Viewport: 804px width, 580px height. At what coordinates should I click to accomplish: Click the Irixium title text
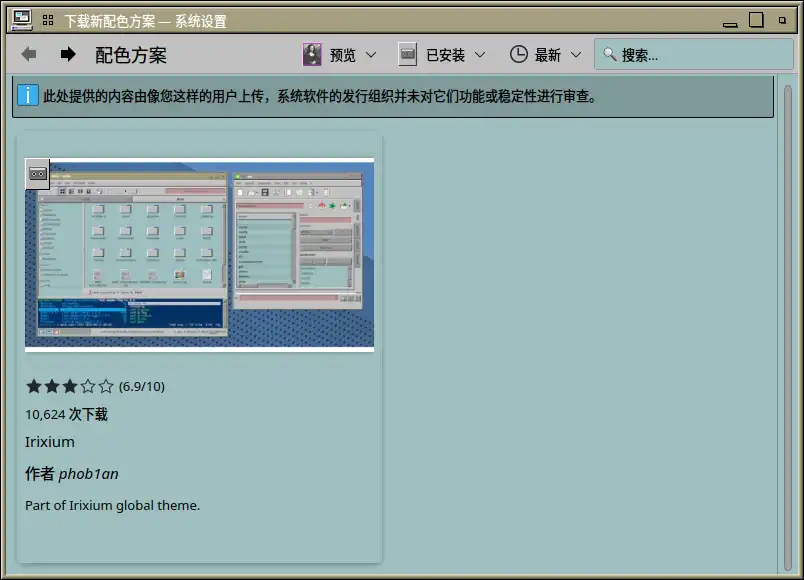(50, 442)
